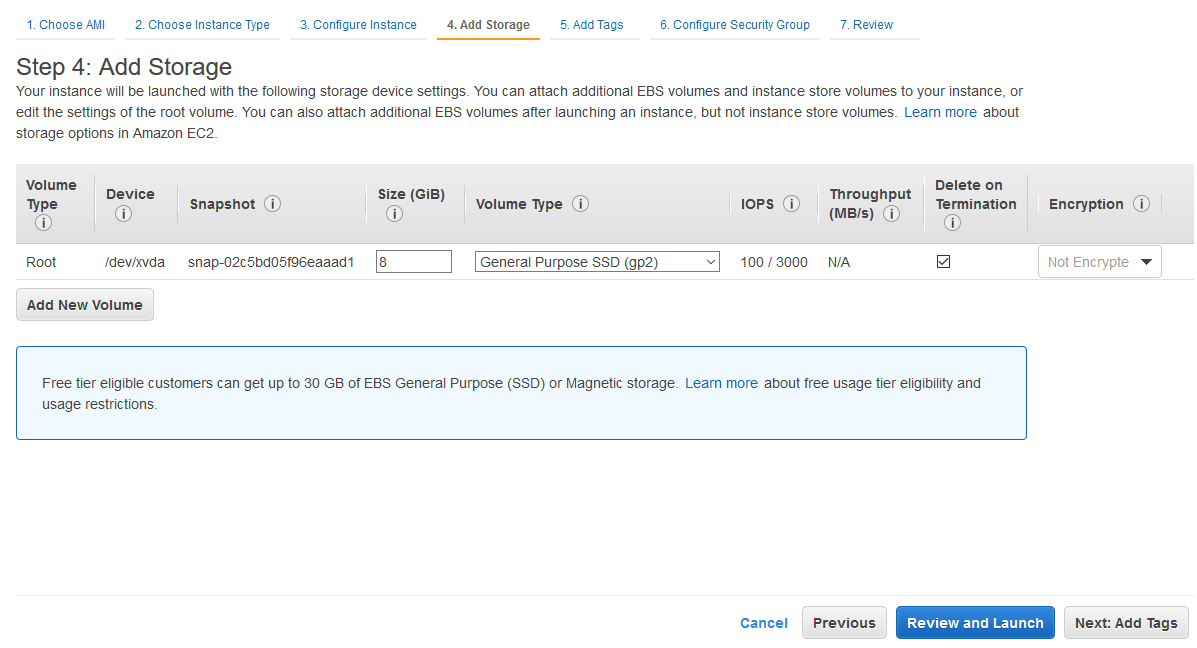Open 6. Configure Security Group tab
Screen dimensions: 1197x648
pyautogui.click(x=734, y=24)
